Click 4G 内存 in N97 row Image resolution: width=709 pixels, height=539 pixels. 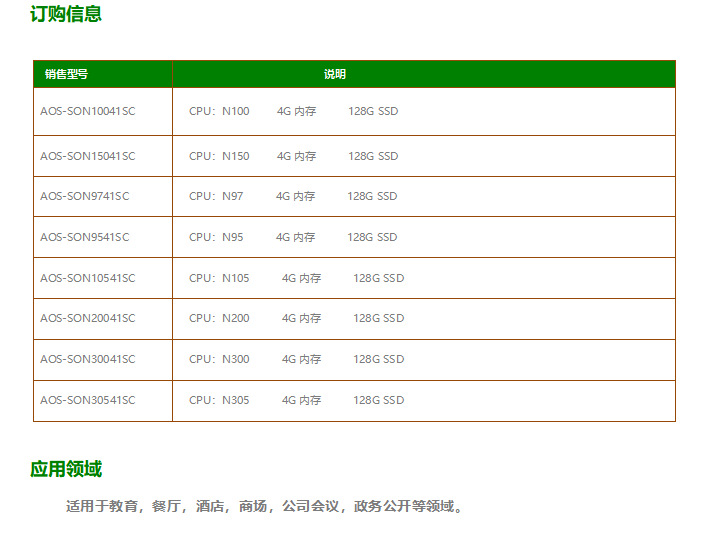296,196
